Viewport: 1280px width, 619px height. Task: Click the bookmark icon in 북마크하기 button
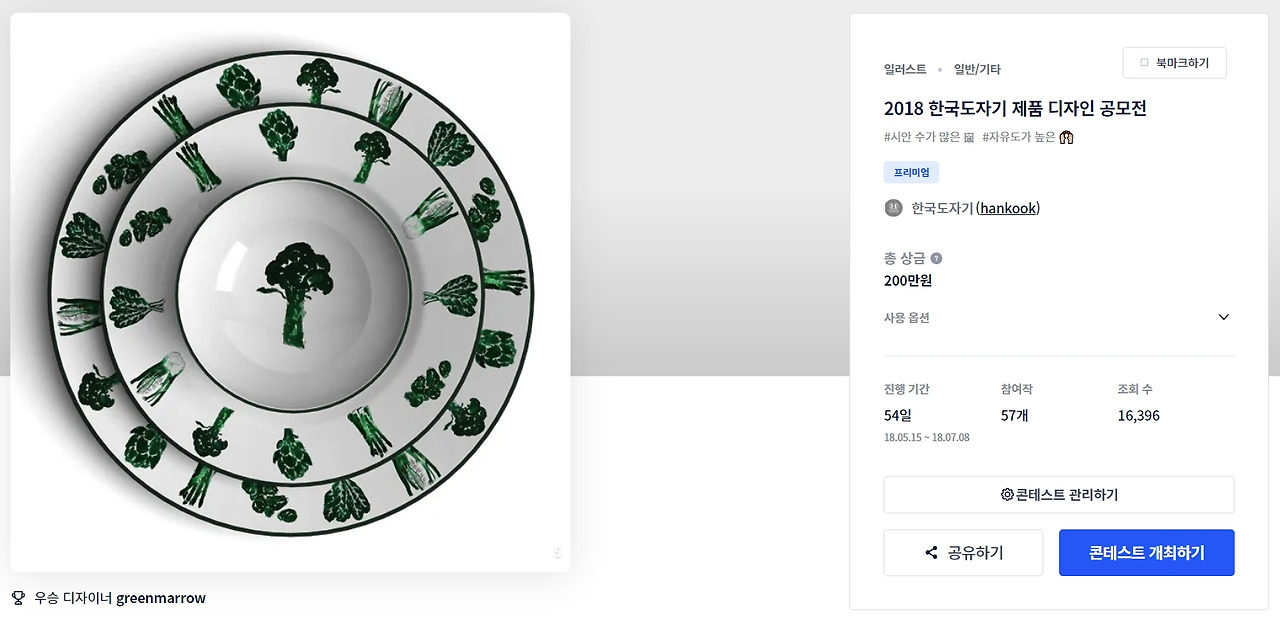[x=1144, y=63]
